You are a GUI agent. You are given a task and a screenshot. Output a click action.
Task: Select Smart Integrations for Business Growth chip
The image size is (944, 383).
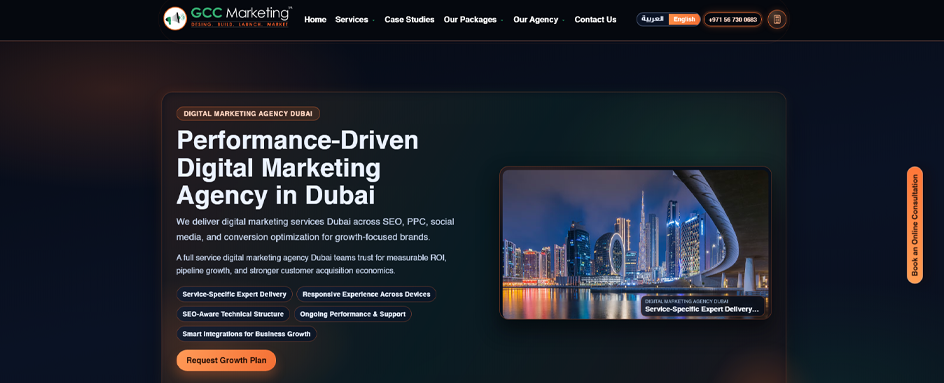[246, 334]
